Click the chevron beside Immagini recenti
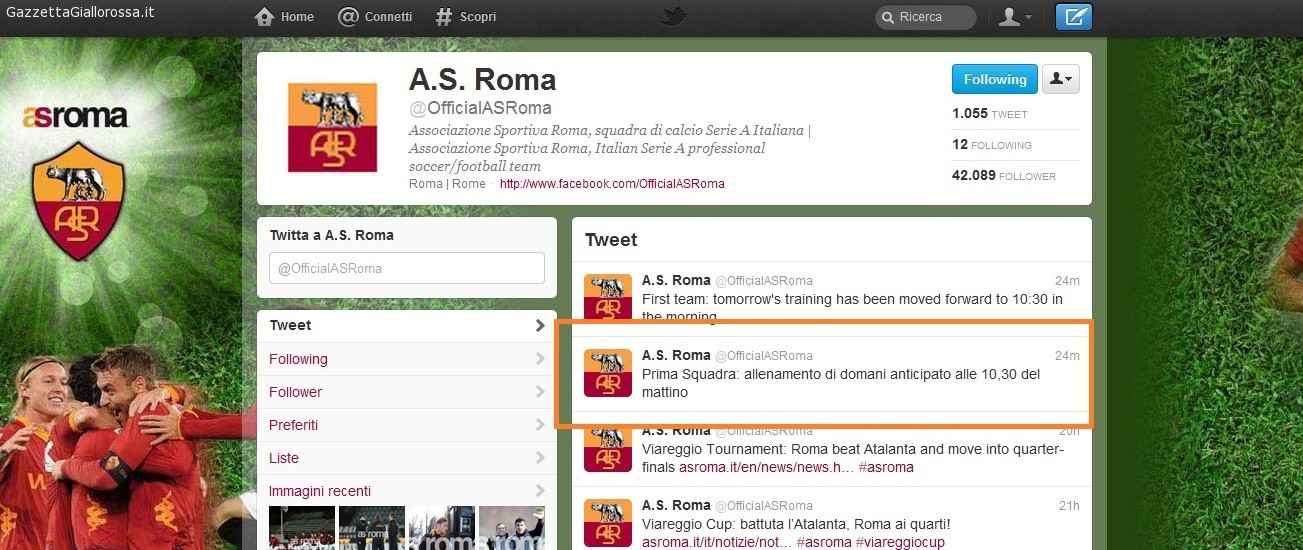Image resolution: width=1303 pixels, height=550 pixels. click(540, 491)
